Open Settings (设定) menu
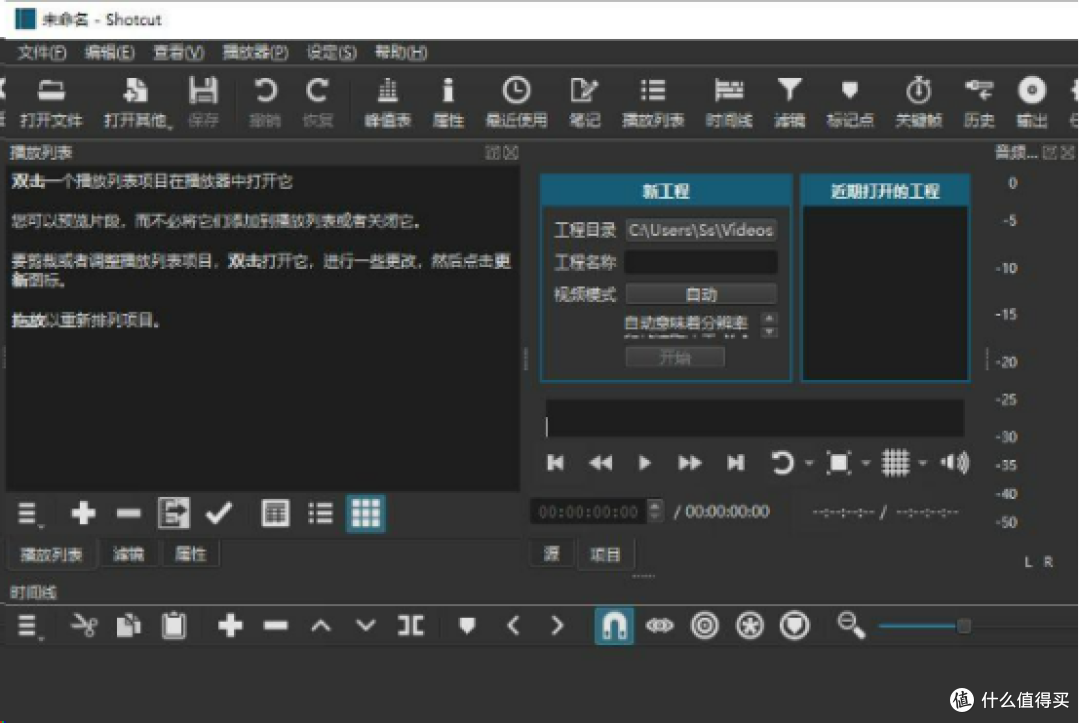This screenshot has height=723, width=1080. [x=331, y=52]
